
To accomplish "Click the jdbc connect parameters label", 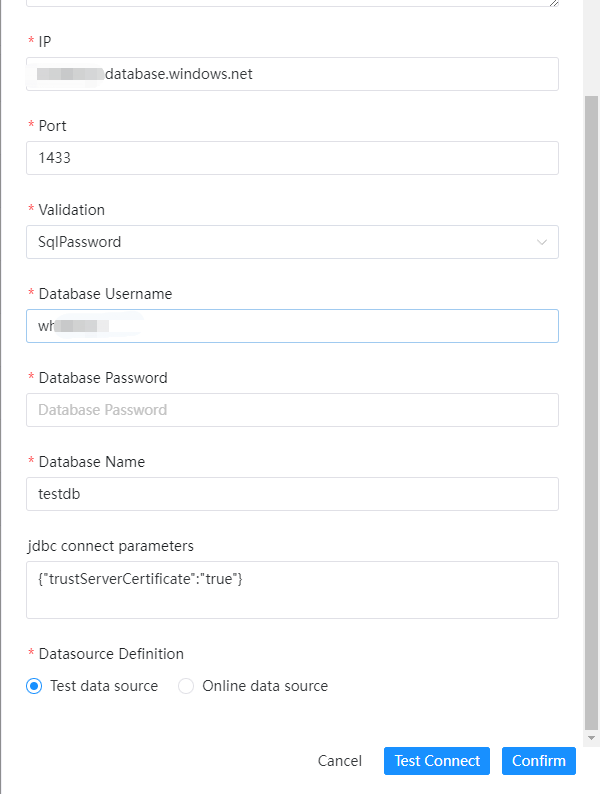I will click(110, 546).
